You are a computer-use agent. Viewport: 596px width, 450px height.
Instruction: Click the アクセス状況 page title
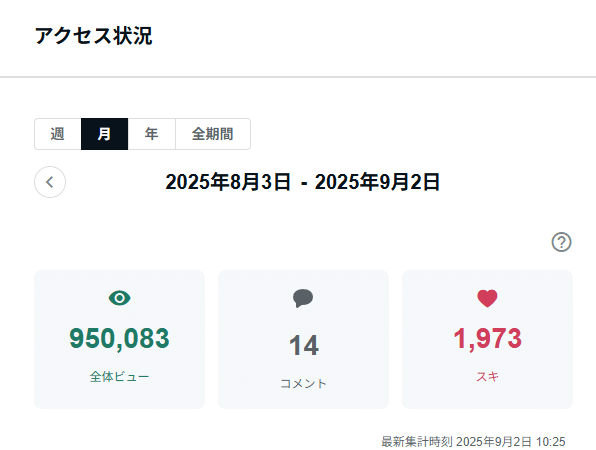click(x=94, y=36)
